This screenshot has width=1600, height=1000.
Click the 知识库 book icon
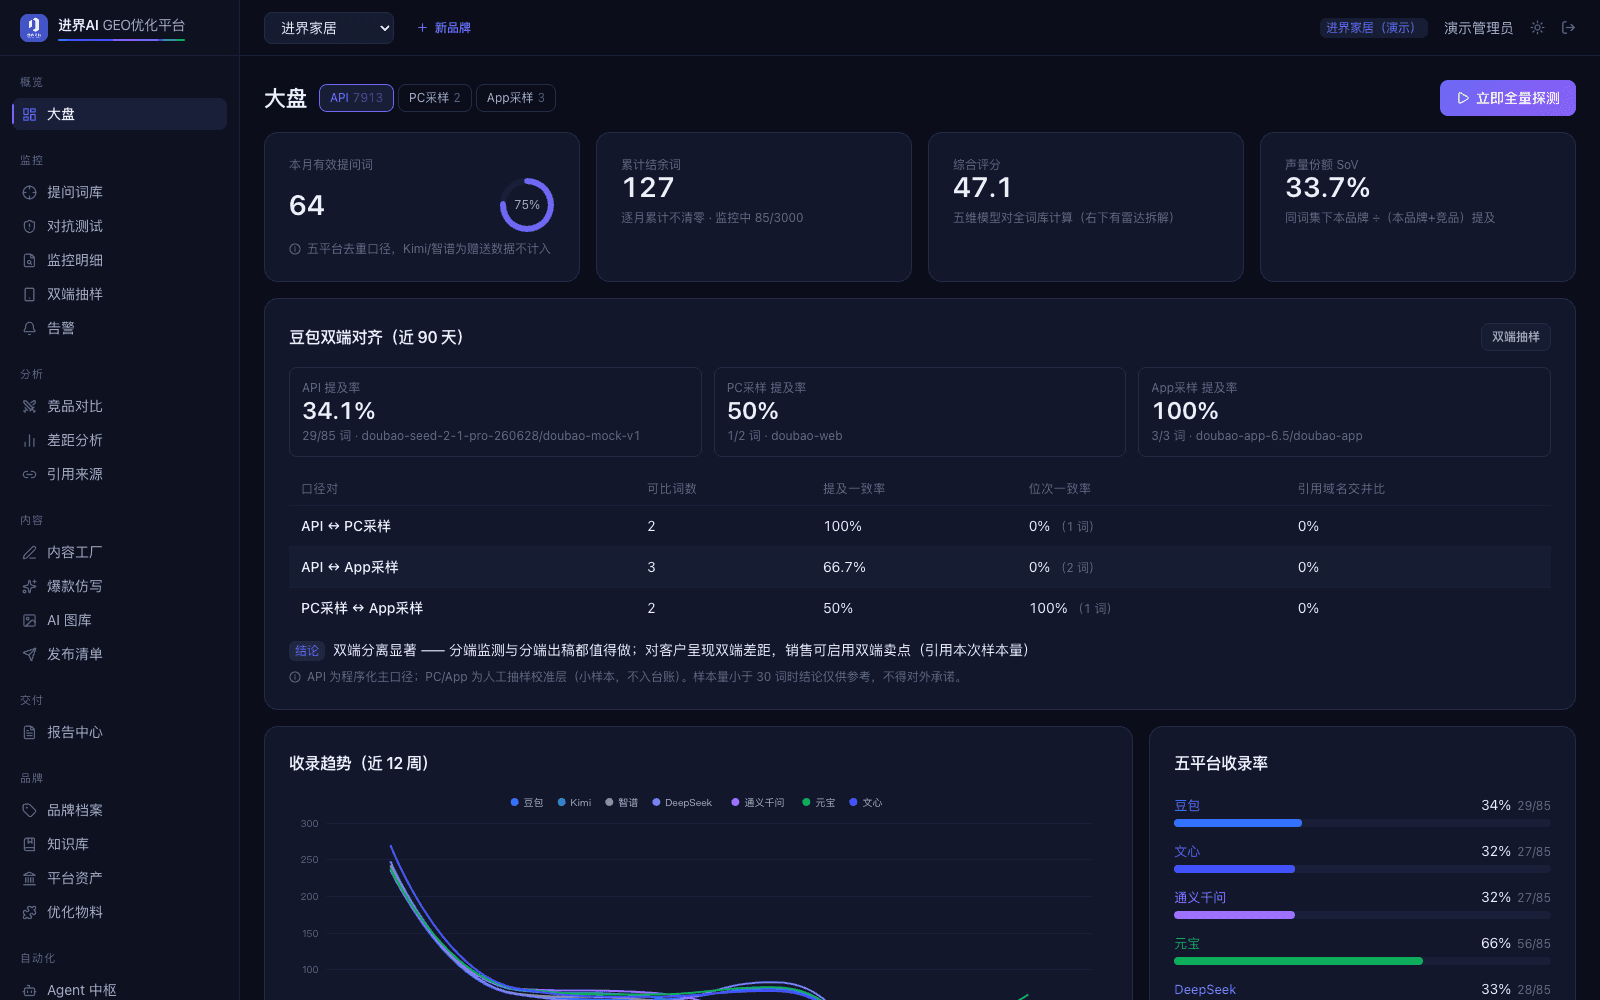(x=30, y=844)
